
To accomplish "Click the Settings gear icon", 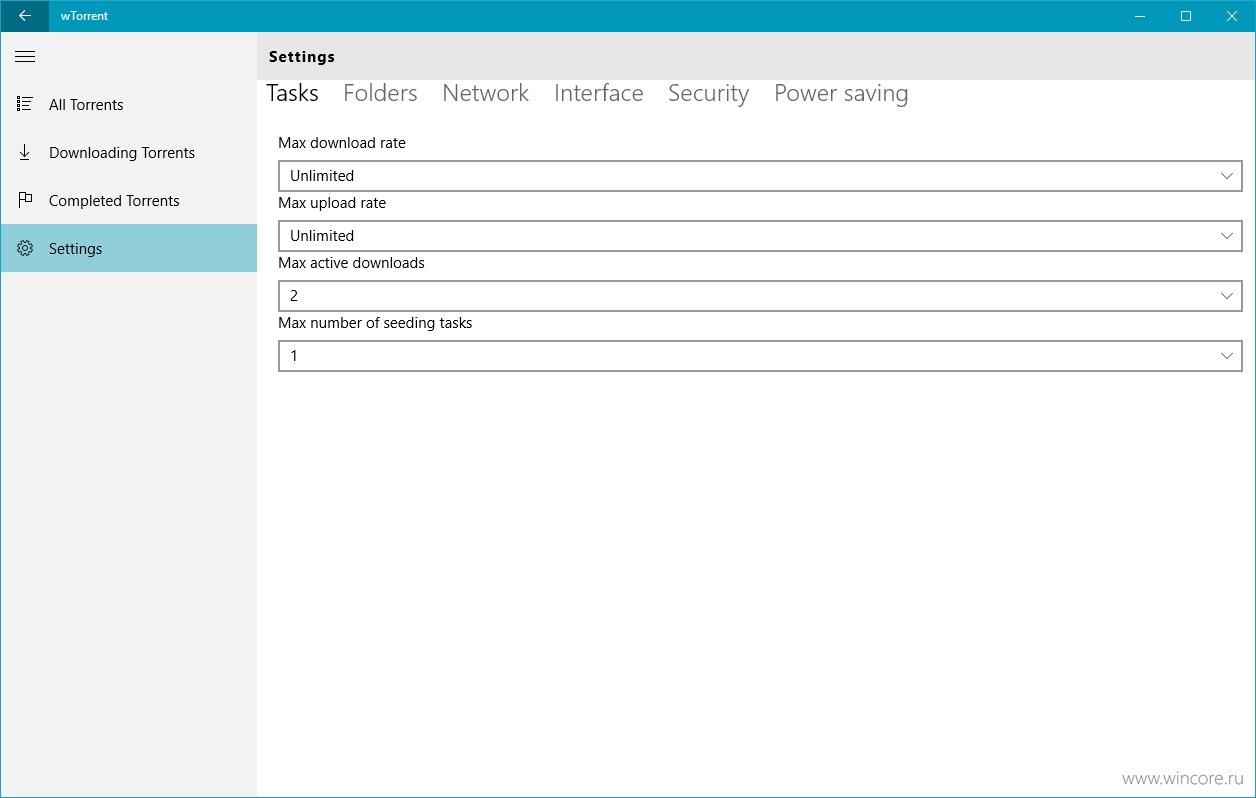I will 25,248.
